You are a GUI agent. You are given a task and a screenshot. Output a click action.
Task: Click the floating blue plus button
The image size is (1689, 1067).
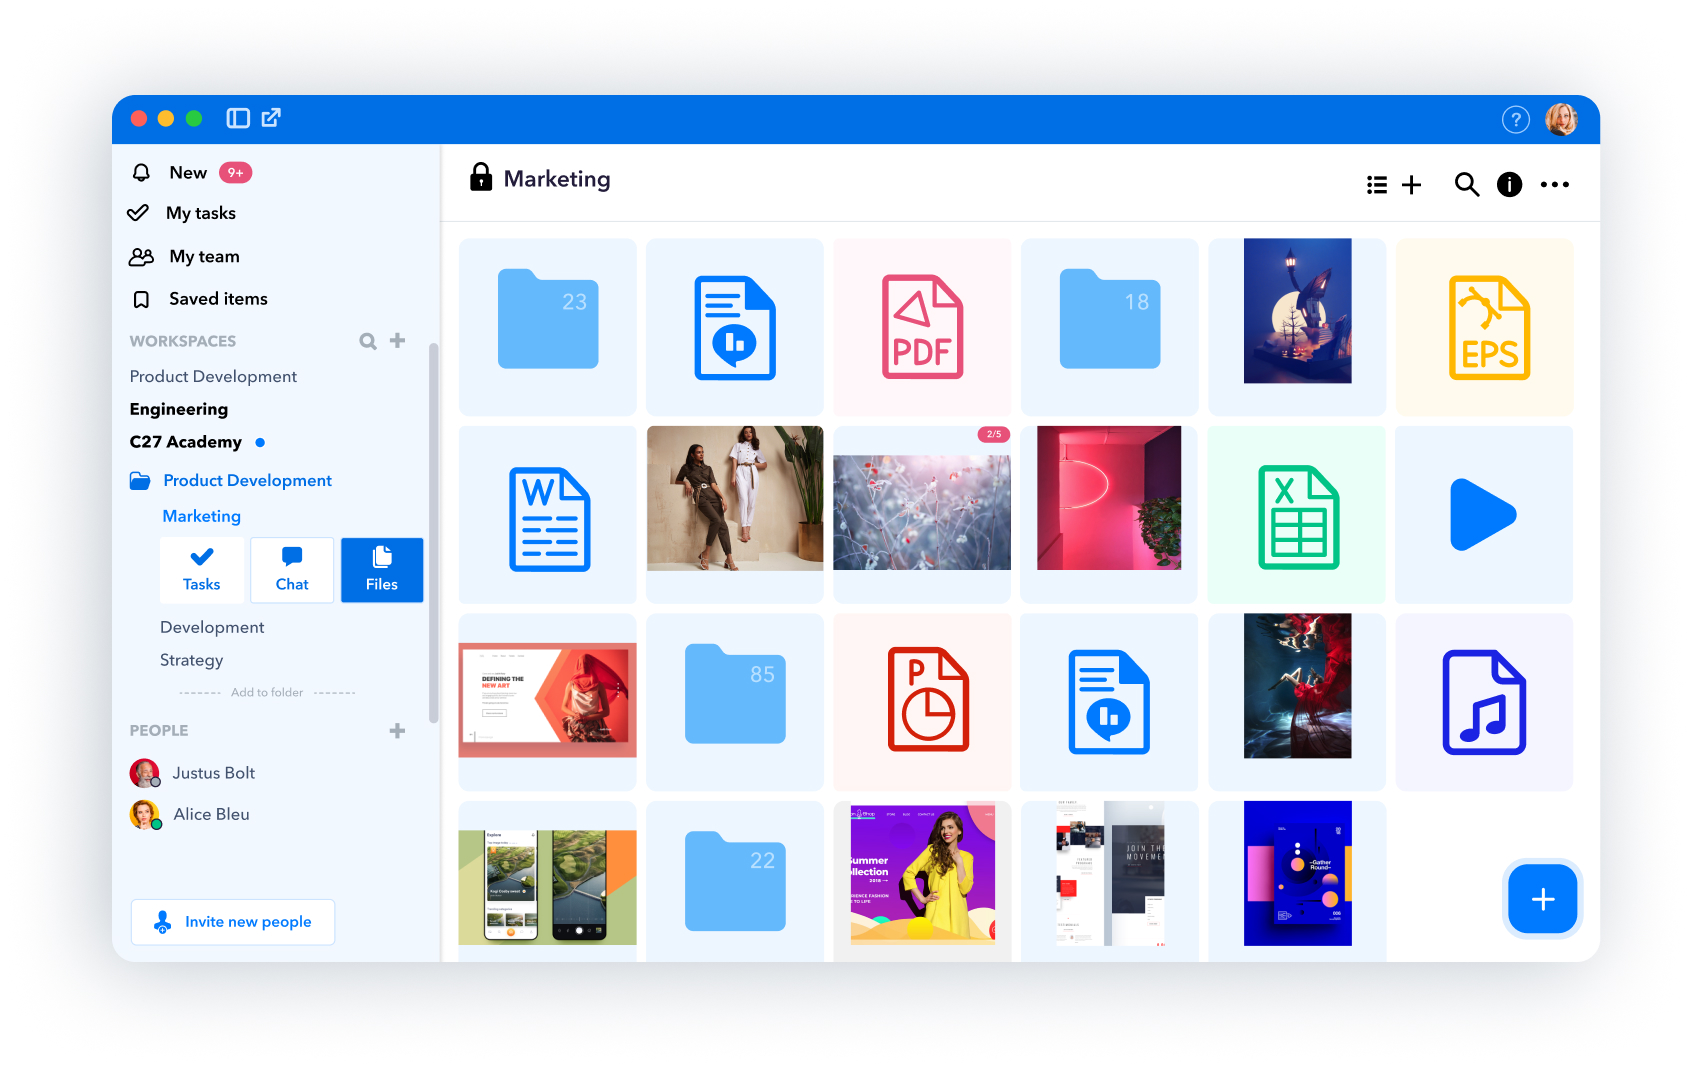coord(1543,899)
